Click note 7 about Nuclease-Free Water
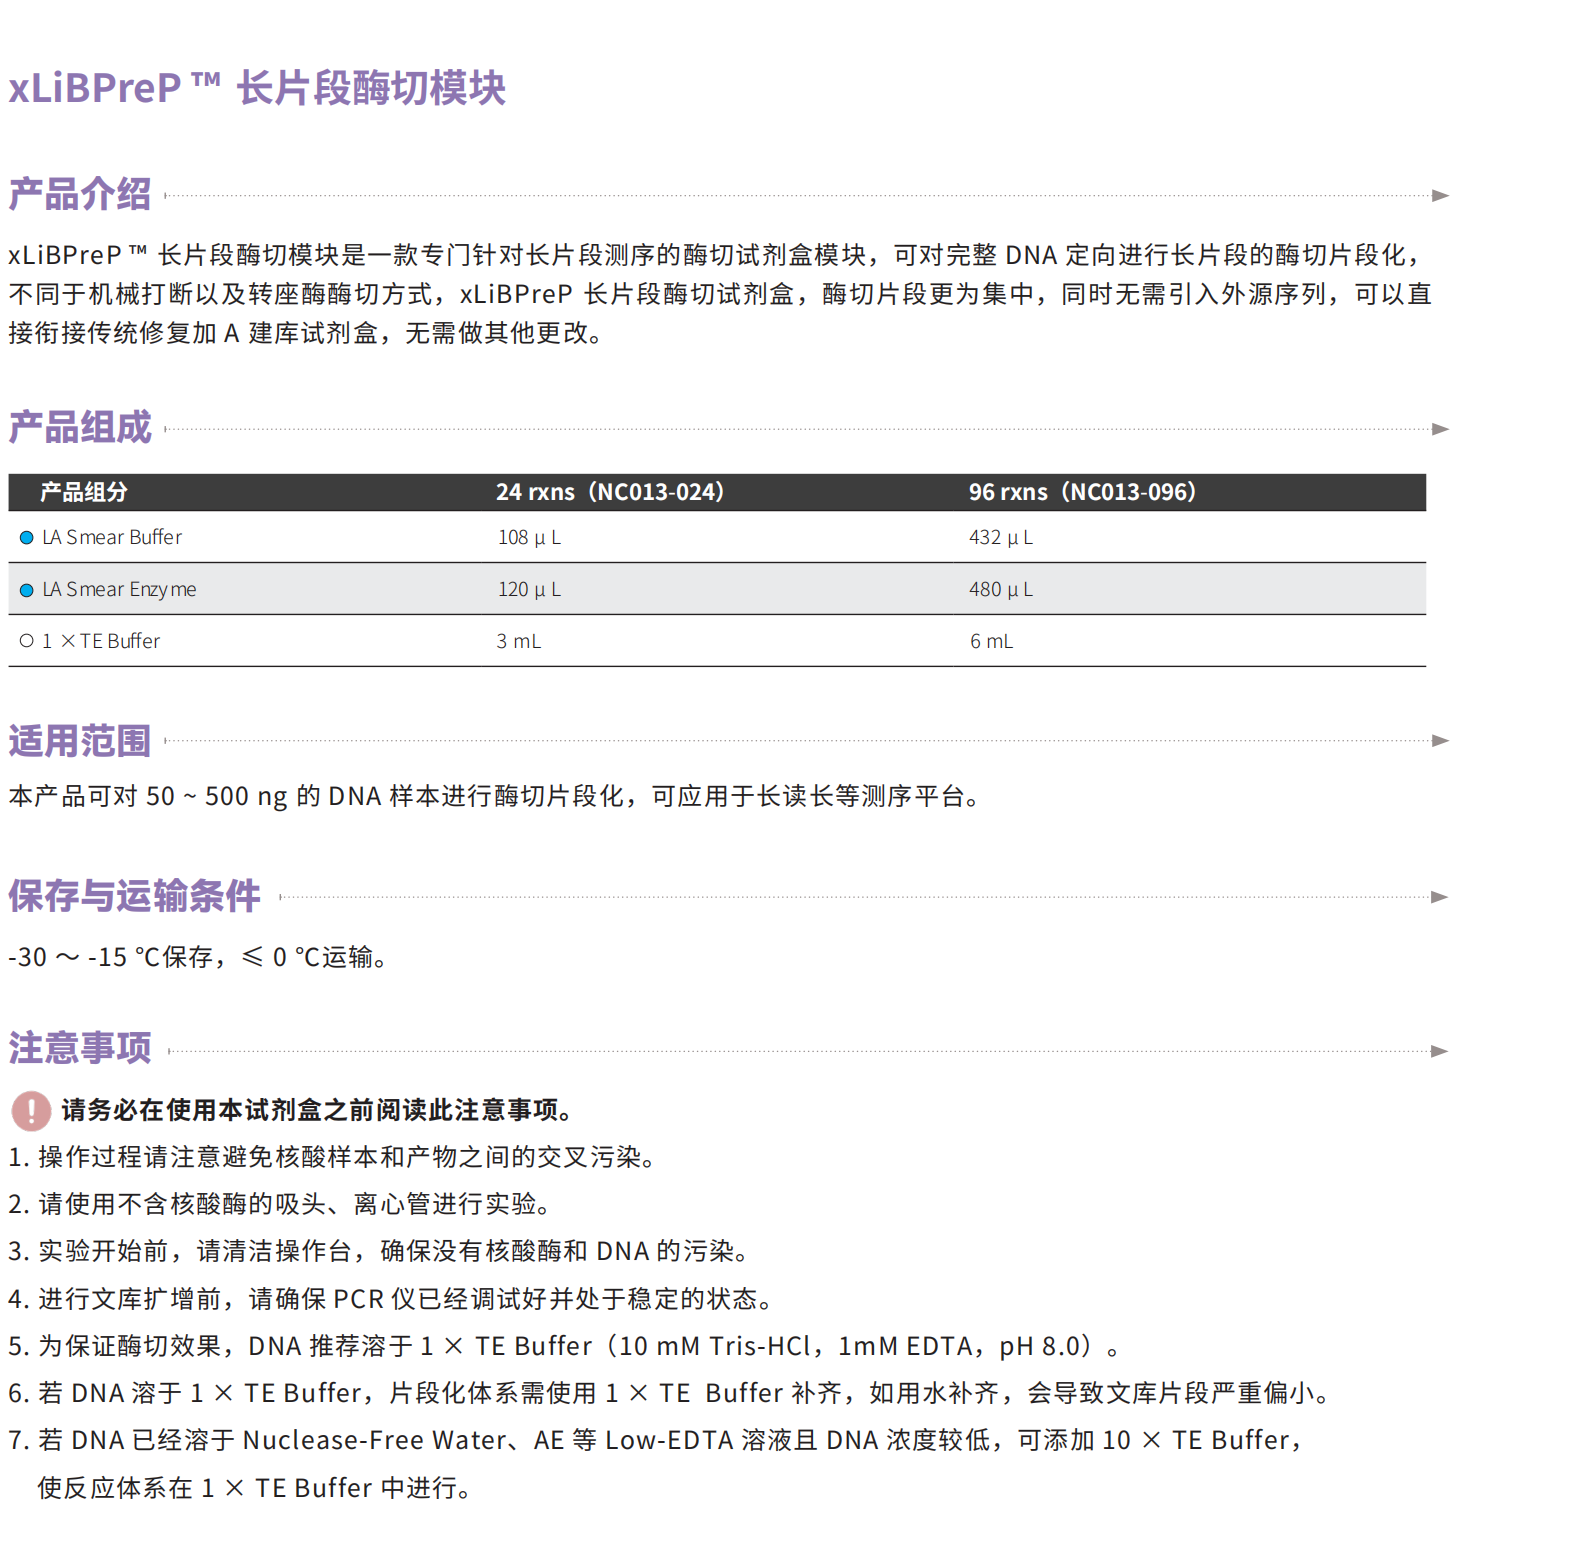This screenshot has height=1563, width=1572. [656, 1440]
